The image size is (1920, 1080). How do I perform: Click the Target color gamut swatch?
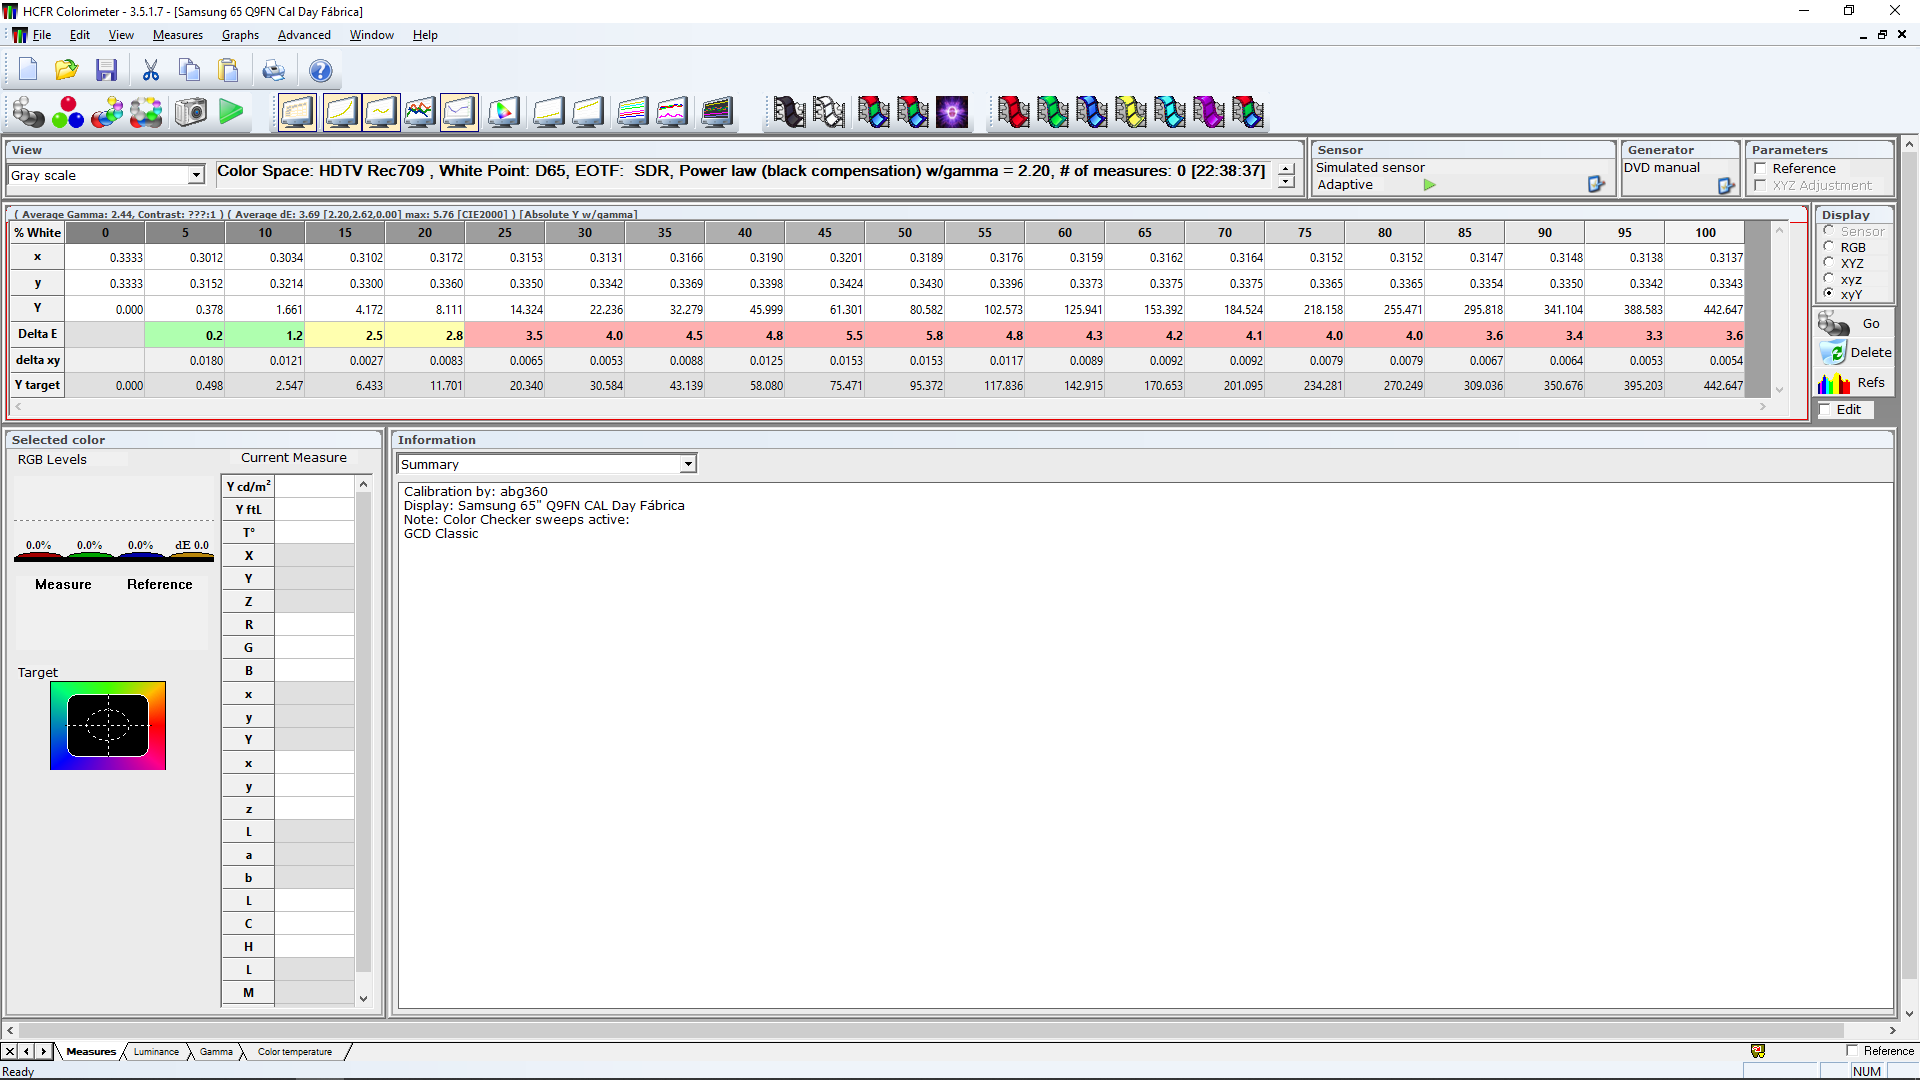click(x=108, y=726)
